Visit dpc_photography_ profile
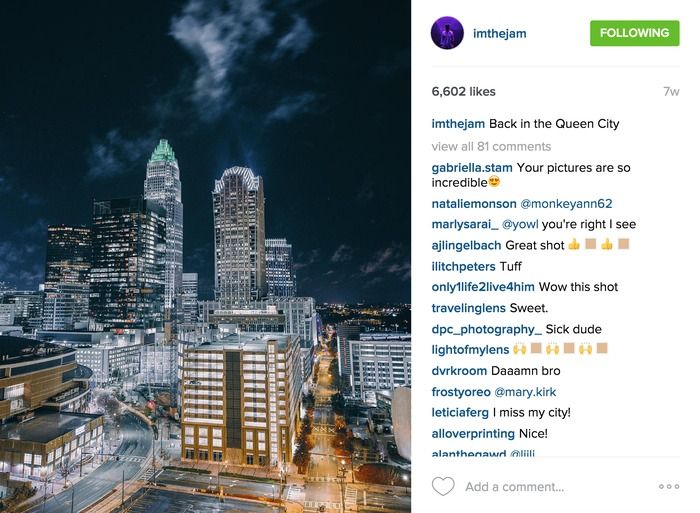Screen dimensions: 700x513 487,329
